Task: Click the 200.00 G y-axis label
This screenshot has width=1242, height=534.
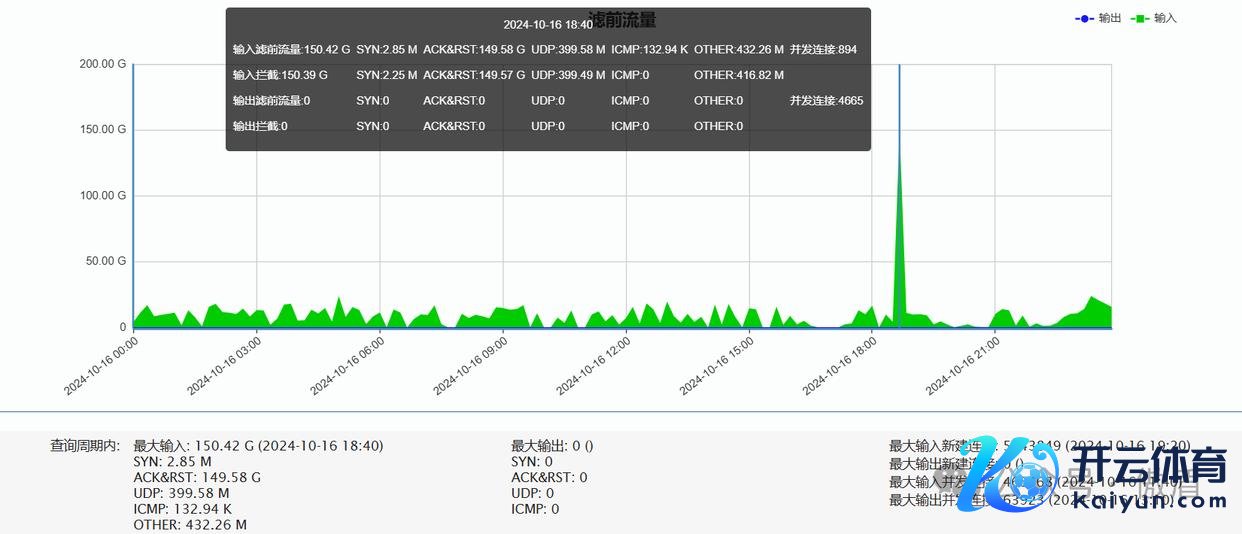Action: (x=102, y=64)
